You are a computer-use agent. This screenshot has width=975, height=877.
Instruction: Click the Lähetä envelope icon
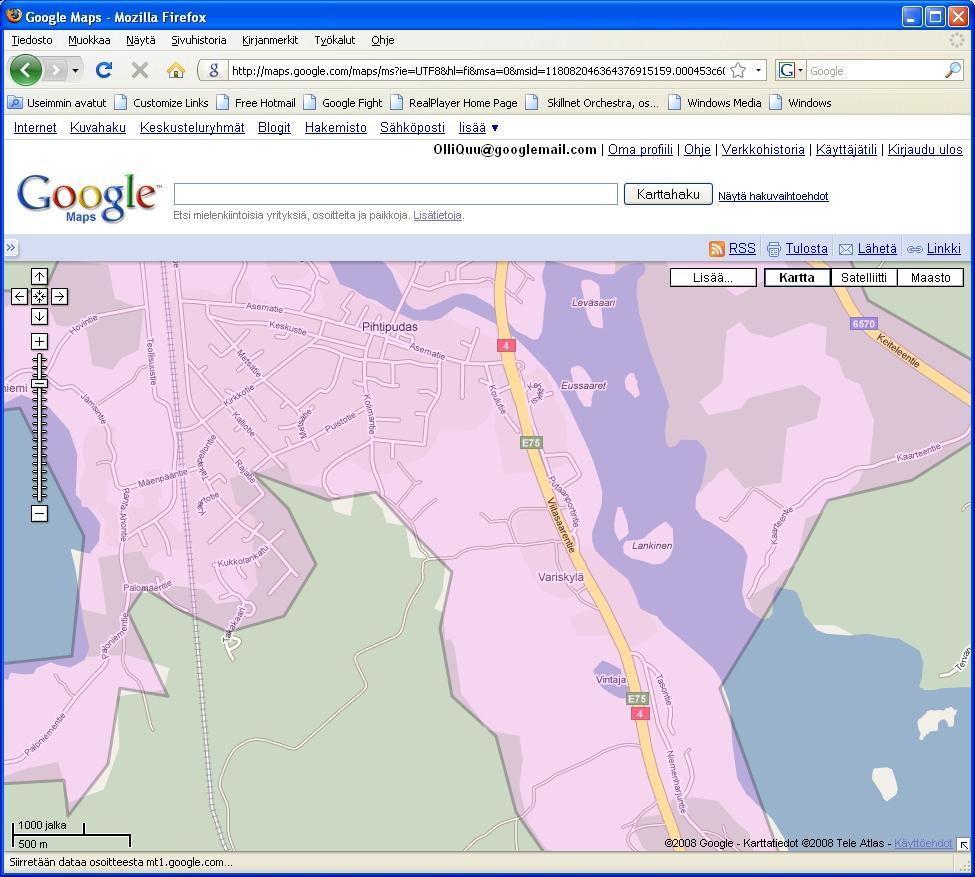coord(846,249)
